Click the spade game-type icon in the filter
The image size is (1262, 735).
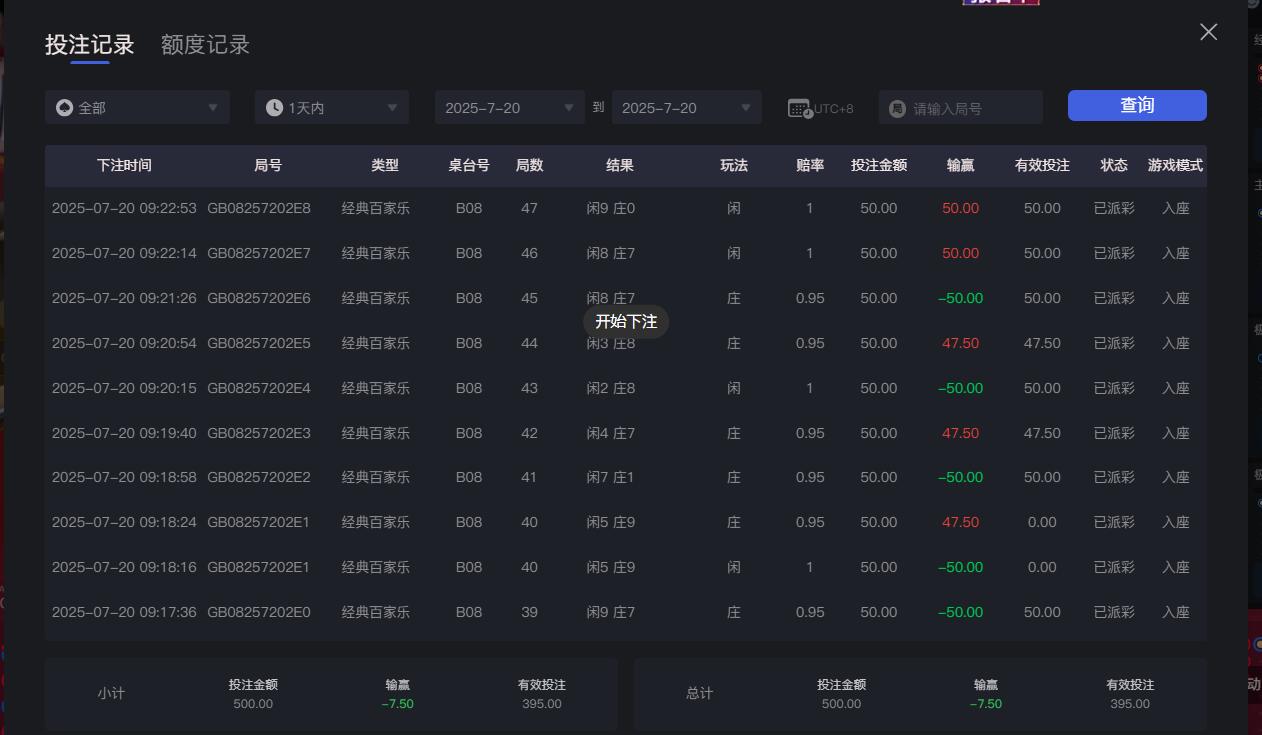tap(64, 107)
